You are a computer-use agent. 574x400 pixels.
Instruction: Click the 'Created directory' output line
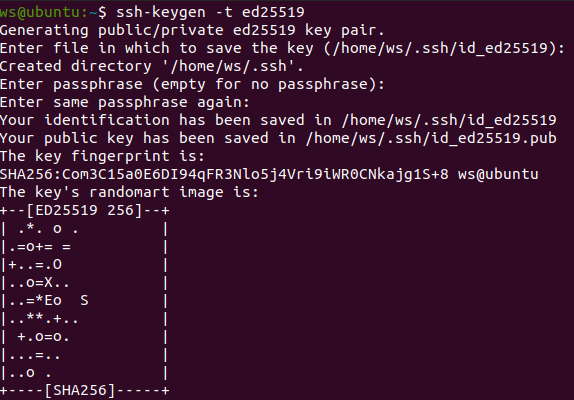152,66
